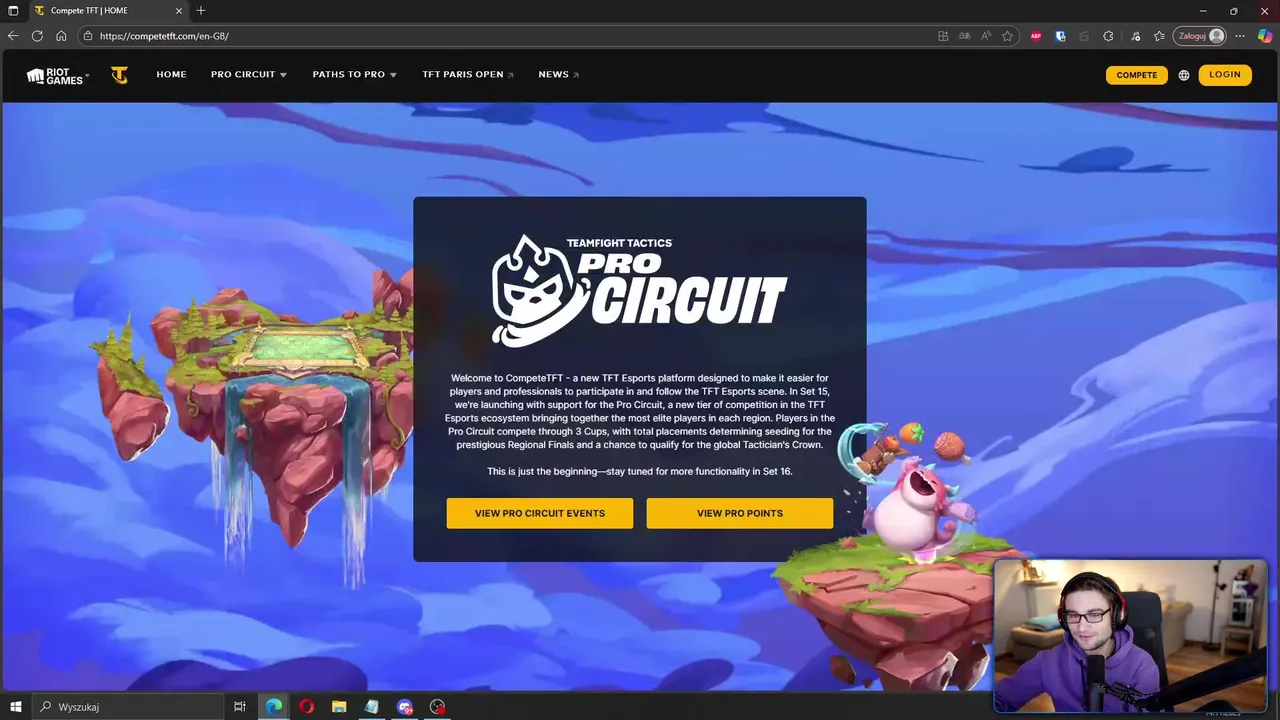Open the Extensions puzzle icon

(x=1108, y=36)
